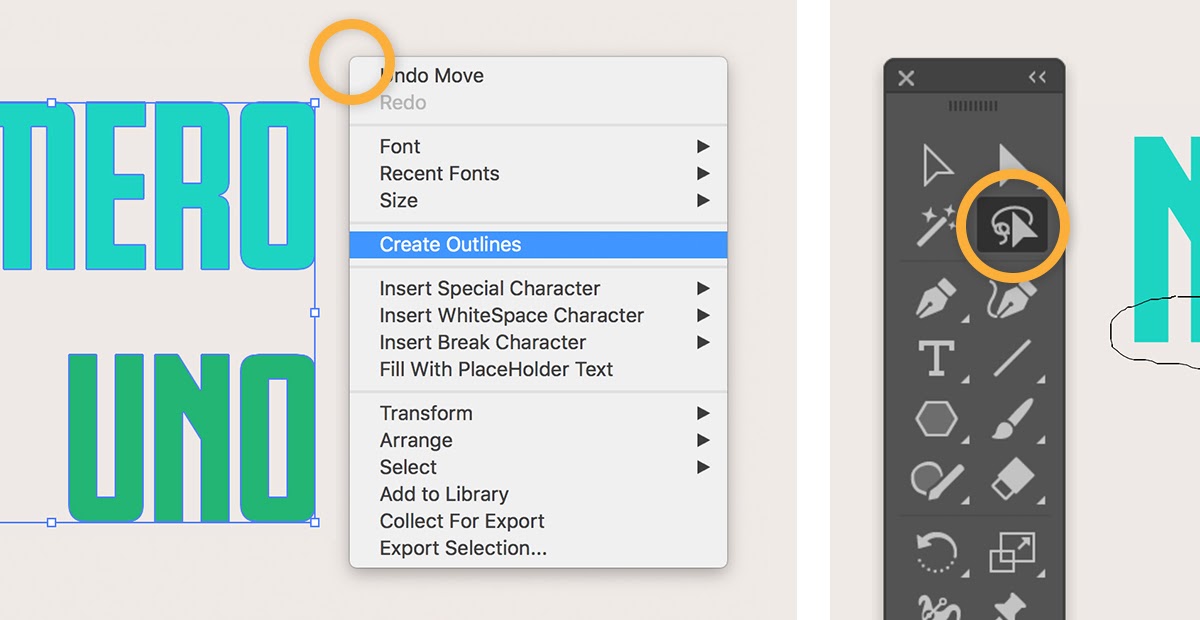Select the Polygon shape tool
The width and height of the screenshot is (1200, 620).
click(937, 419)
